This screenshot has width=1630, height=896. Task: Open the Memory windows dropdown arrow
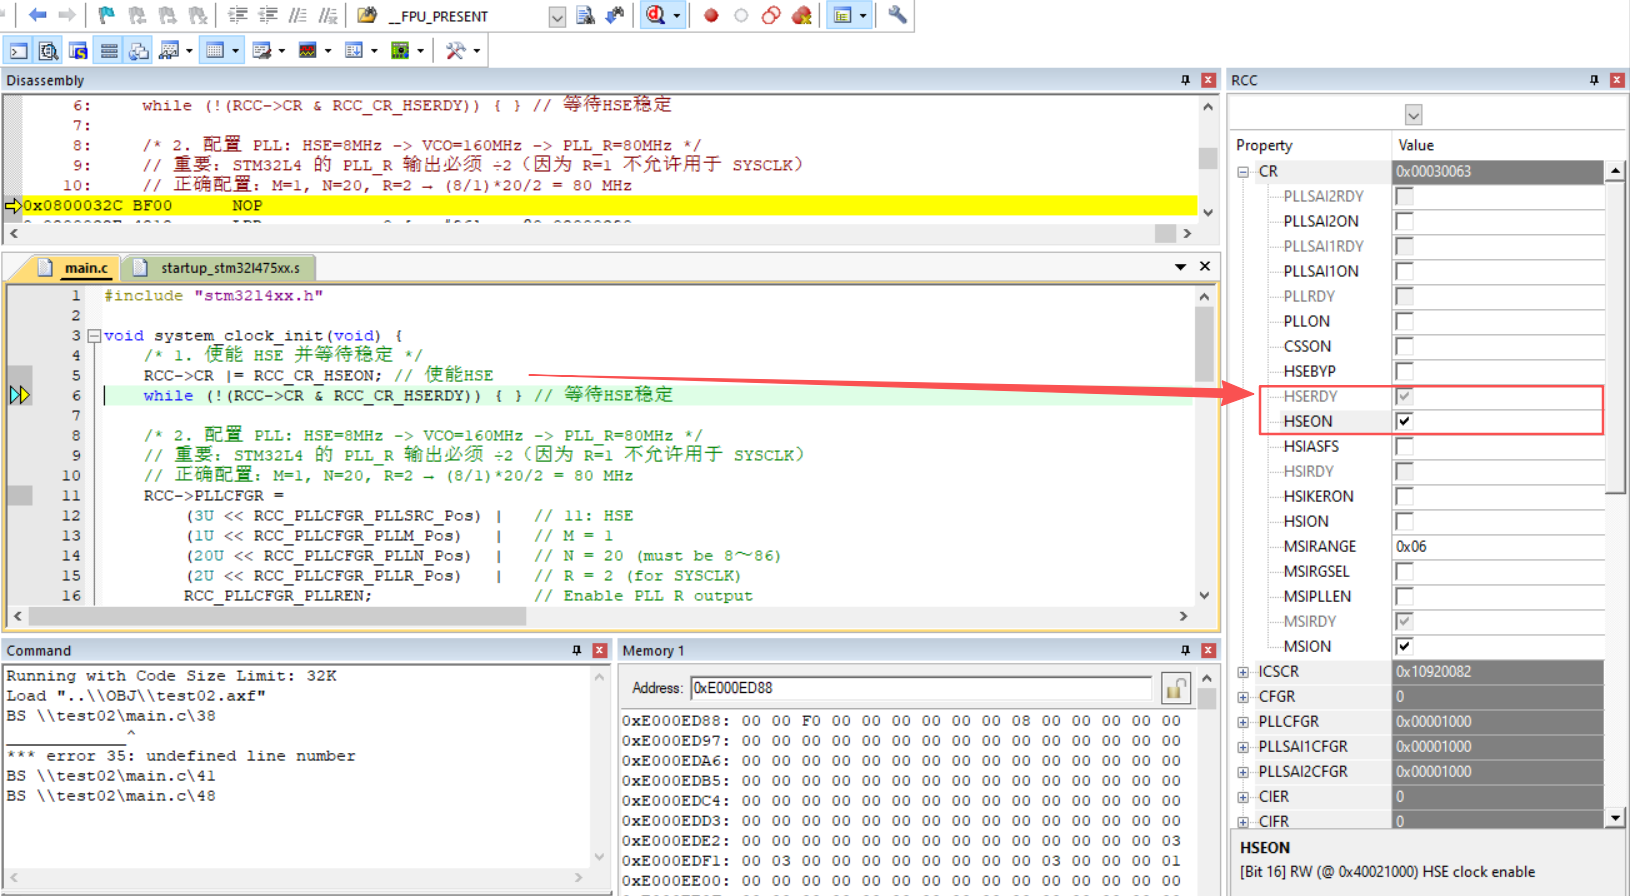(x=235, y=50)
